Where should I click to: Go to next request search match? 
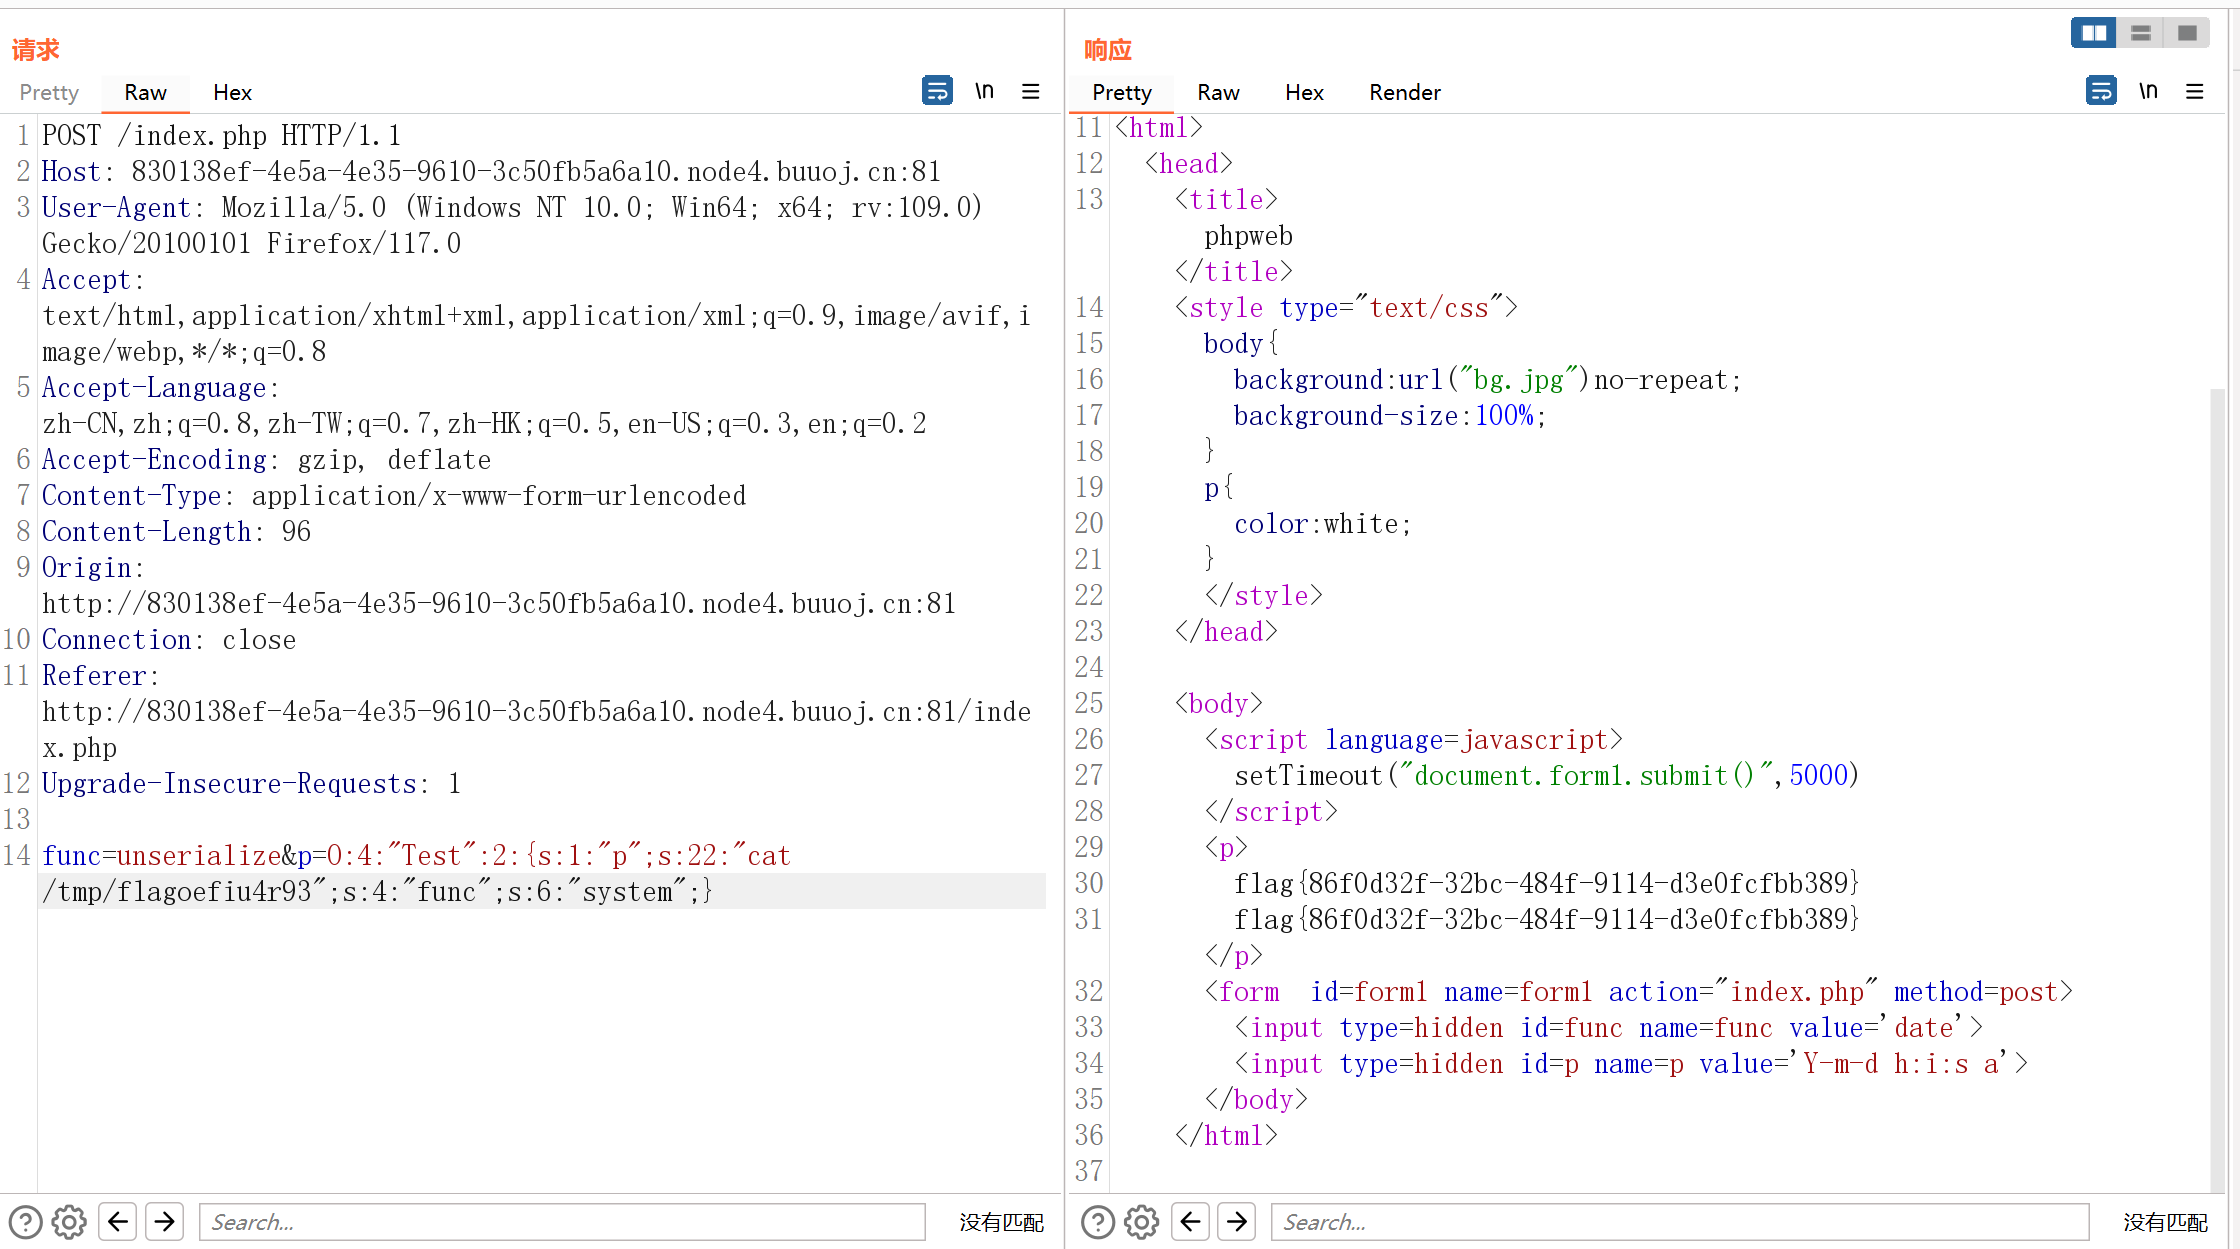164,1221
